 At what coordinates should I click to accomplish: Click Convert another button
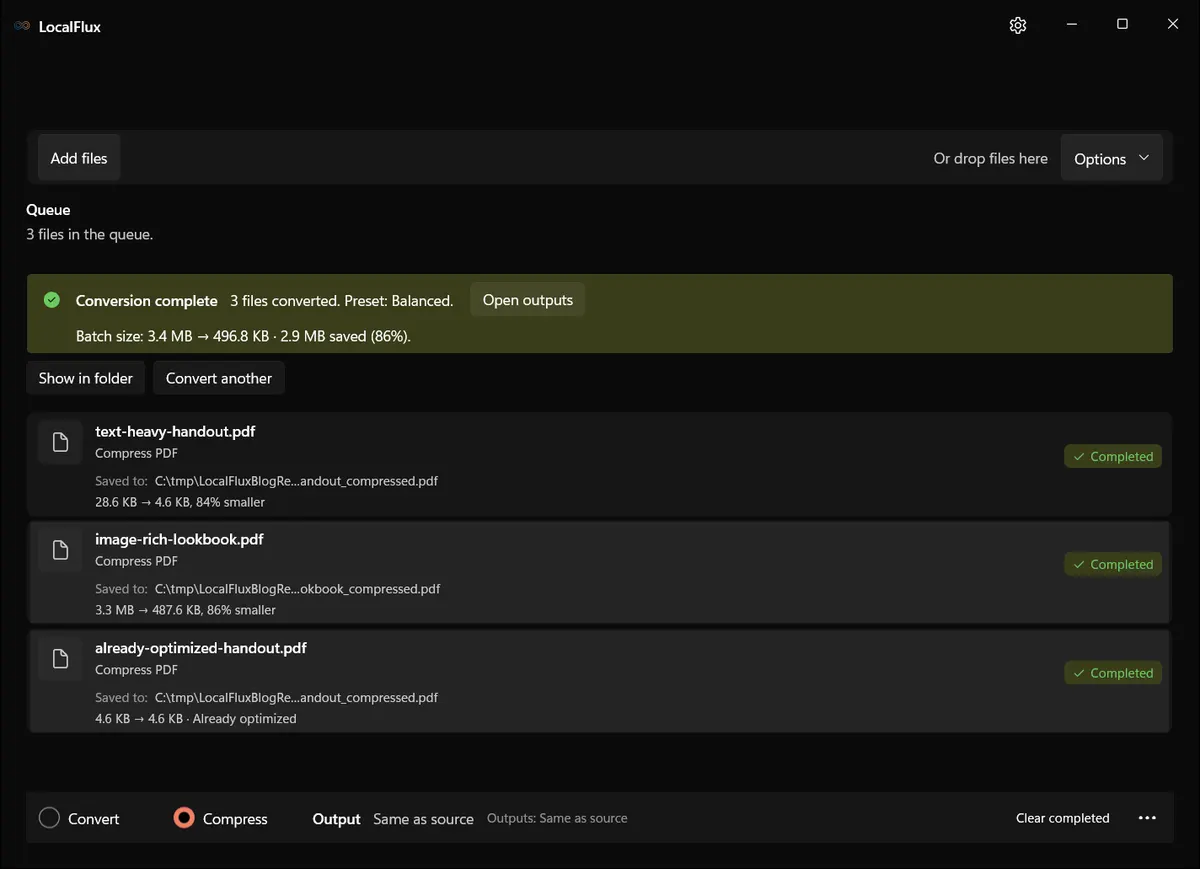pyautogui.click(x=219, y=378)
